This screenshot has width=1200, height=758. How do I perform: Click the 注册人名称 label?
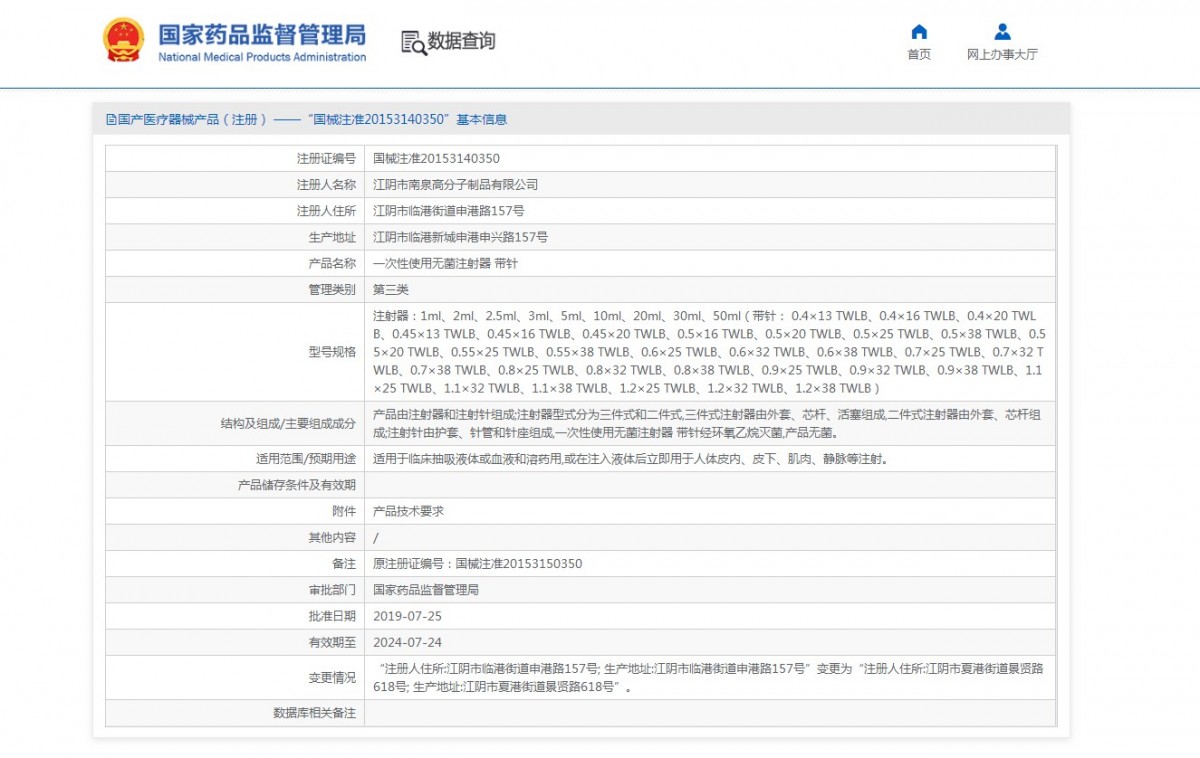[326, 184]
